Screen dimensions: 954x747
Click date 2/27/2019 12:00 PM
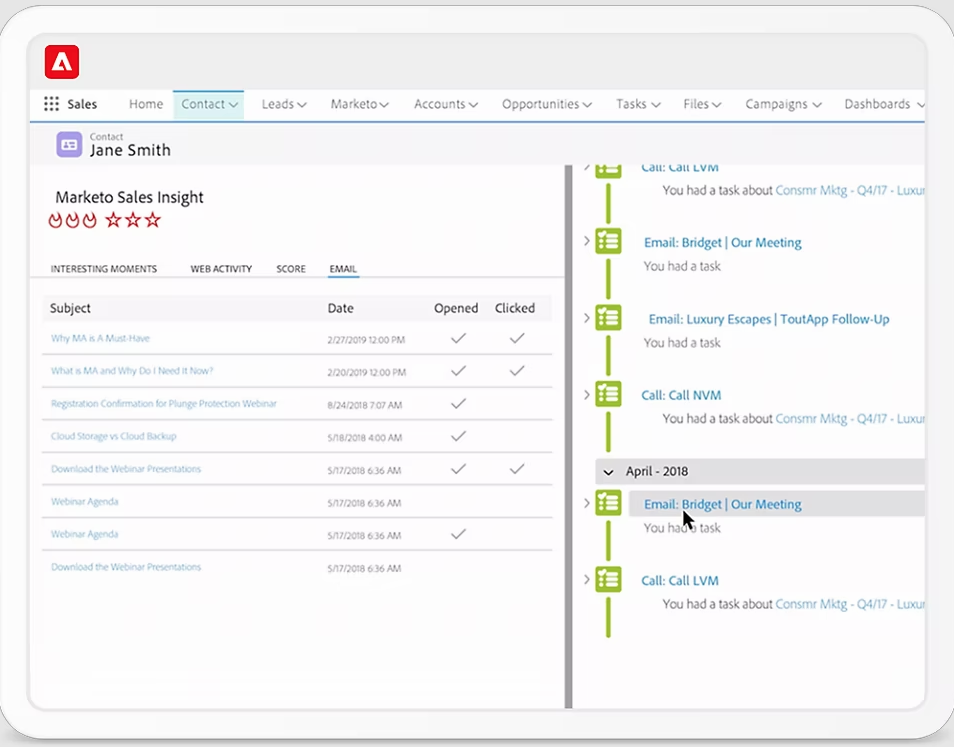(x=366, y=340)
